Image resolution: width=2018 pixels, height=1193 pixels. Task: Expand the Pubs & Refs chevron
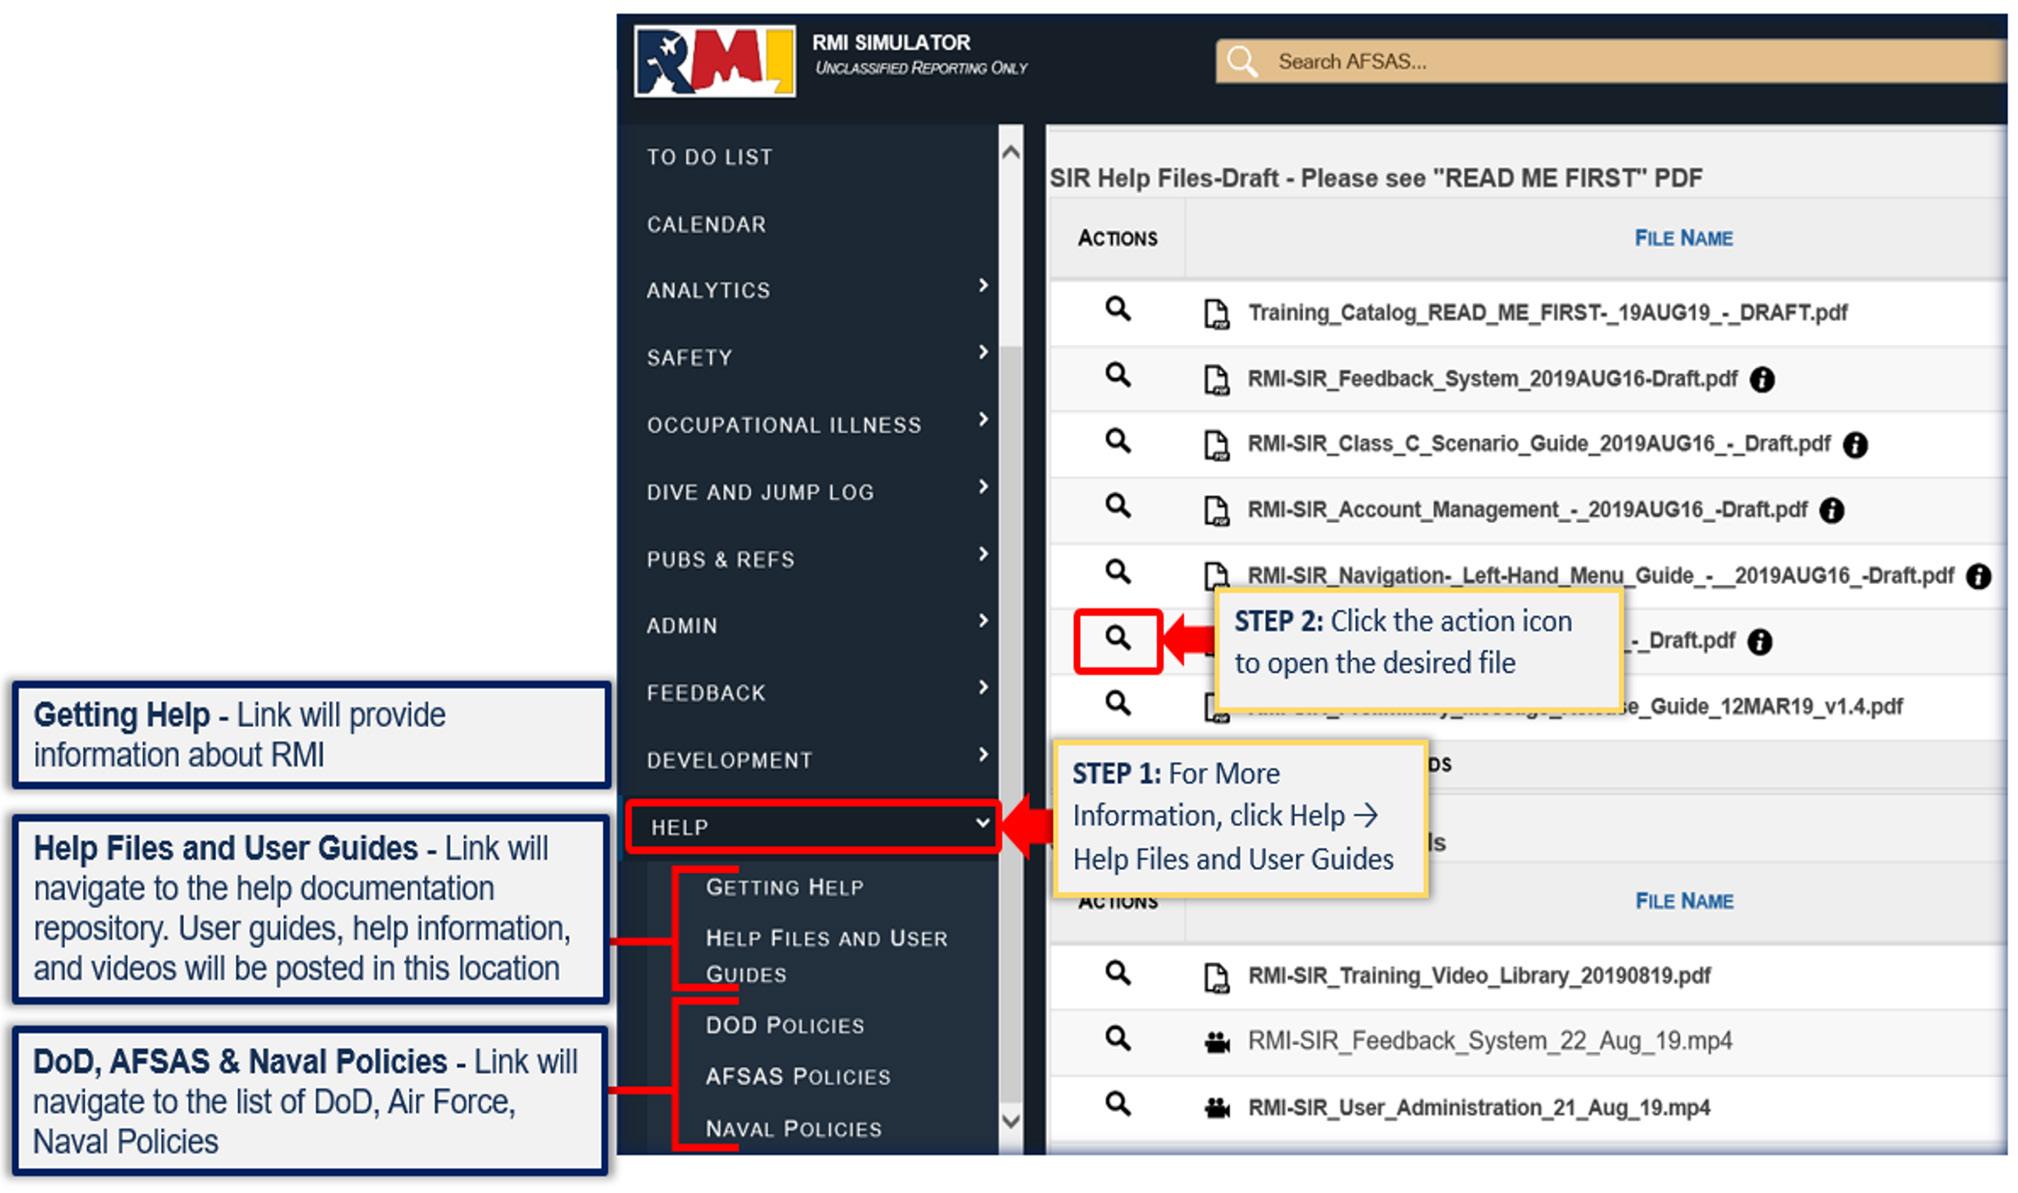click(x=983, y=554)
